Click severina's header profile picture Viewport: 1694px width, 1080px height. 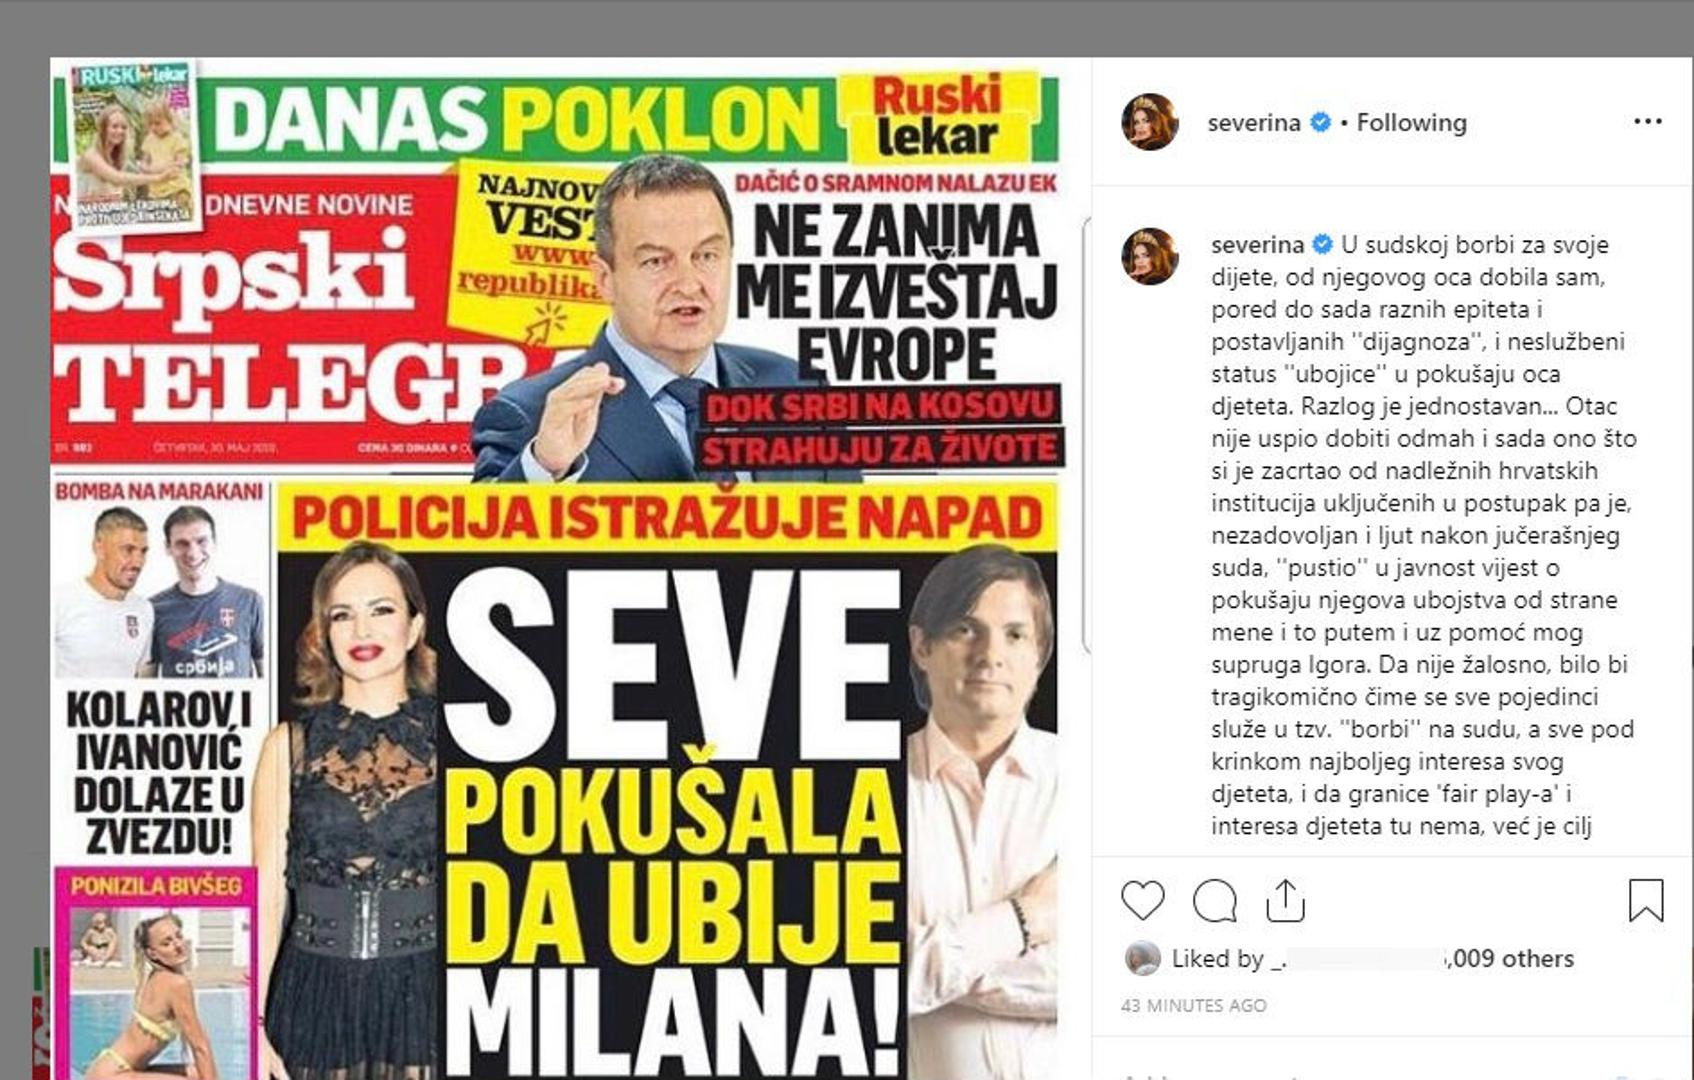click(1150, 122)
